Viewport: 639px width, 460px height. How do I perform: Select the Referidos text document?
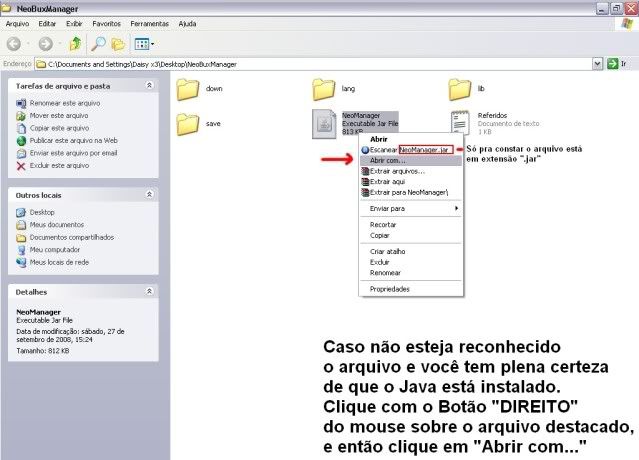(x=495, y=123)
